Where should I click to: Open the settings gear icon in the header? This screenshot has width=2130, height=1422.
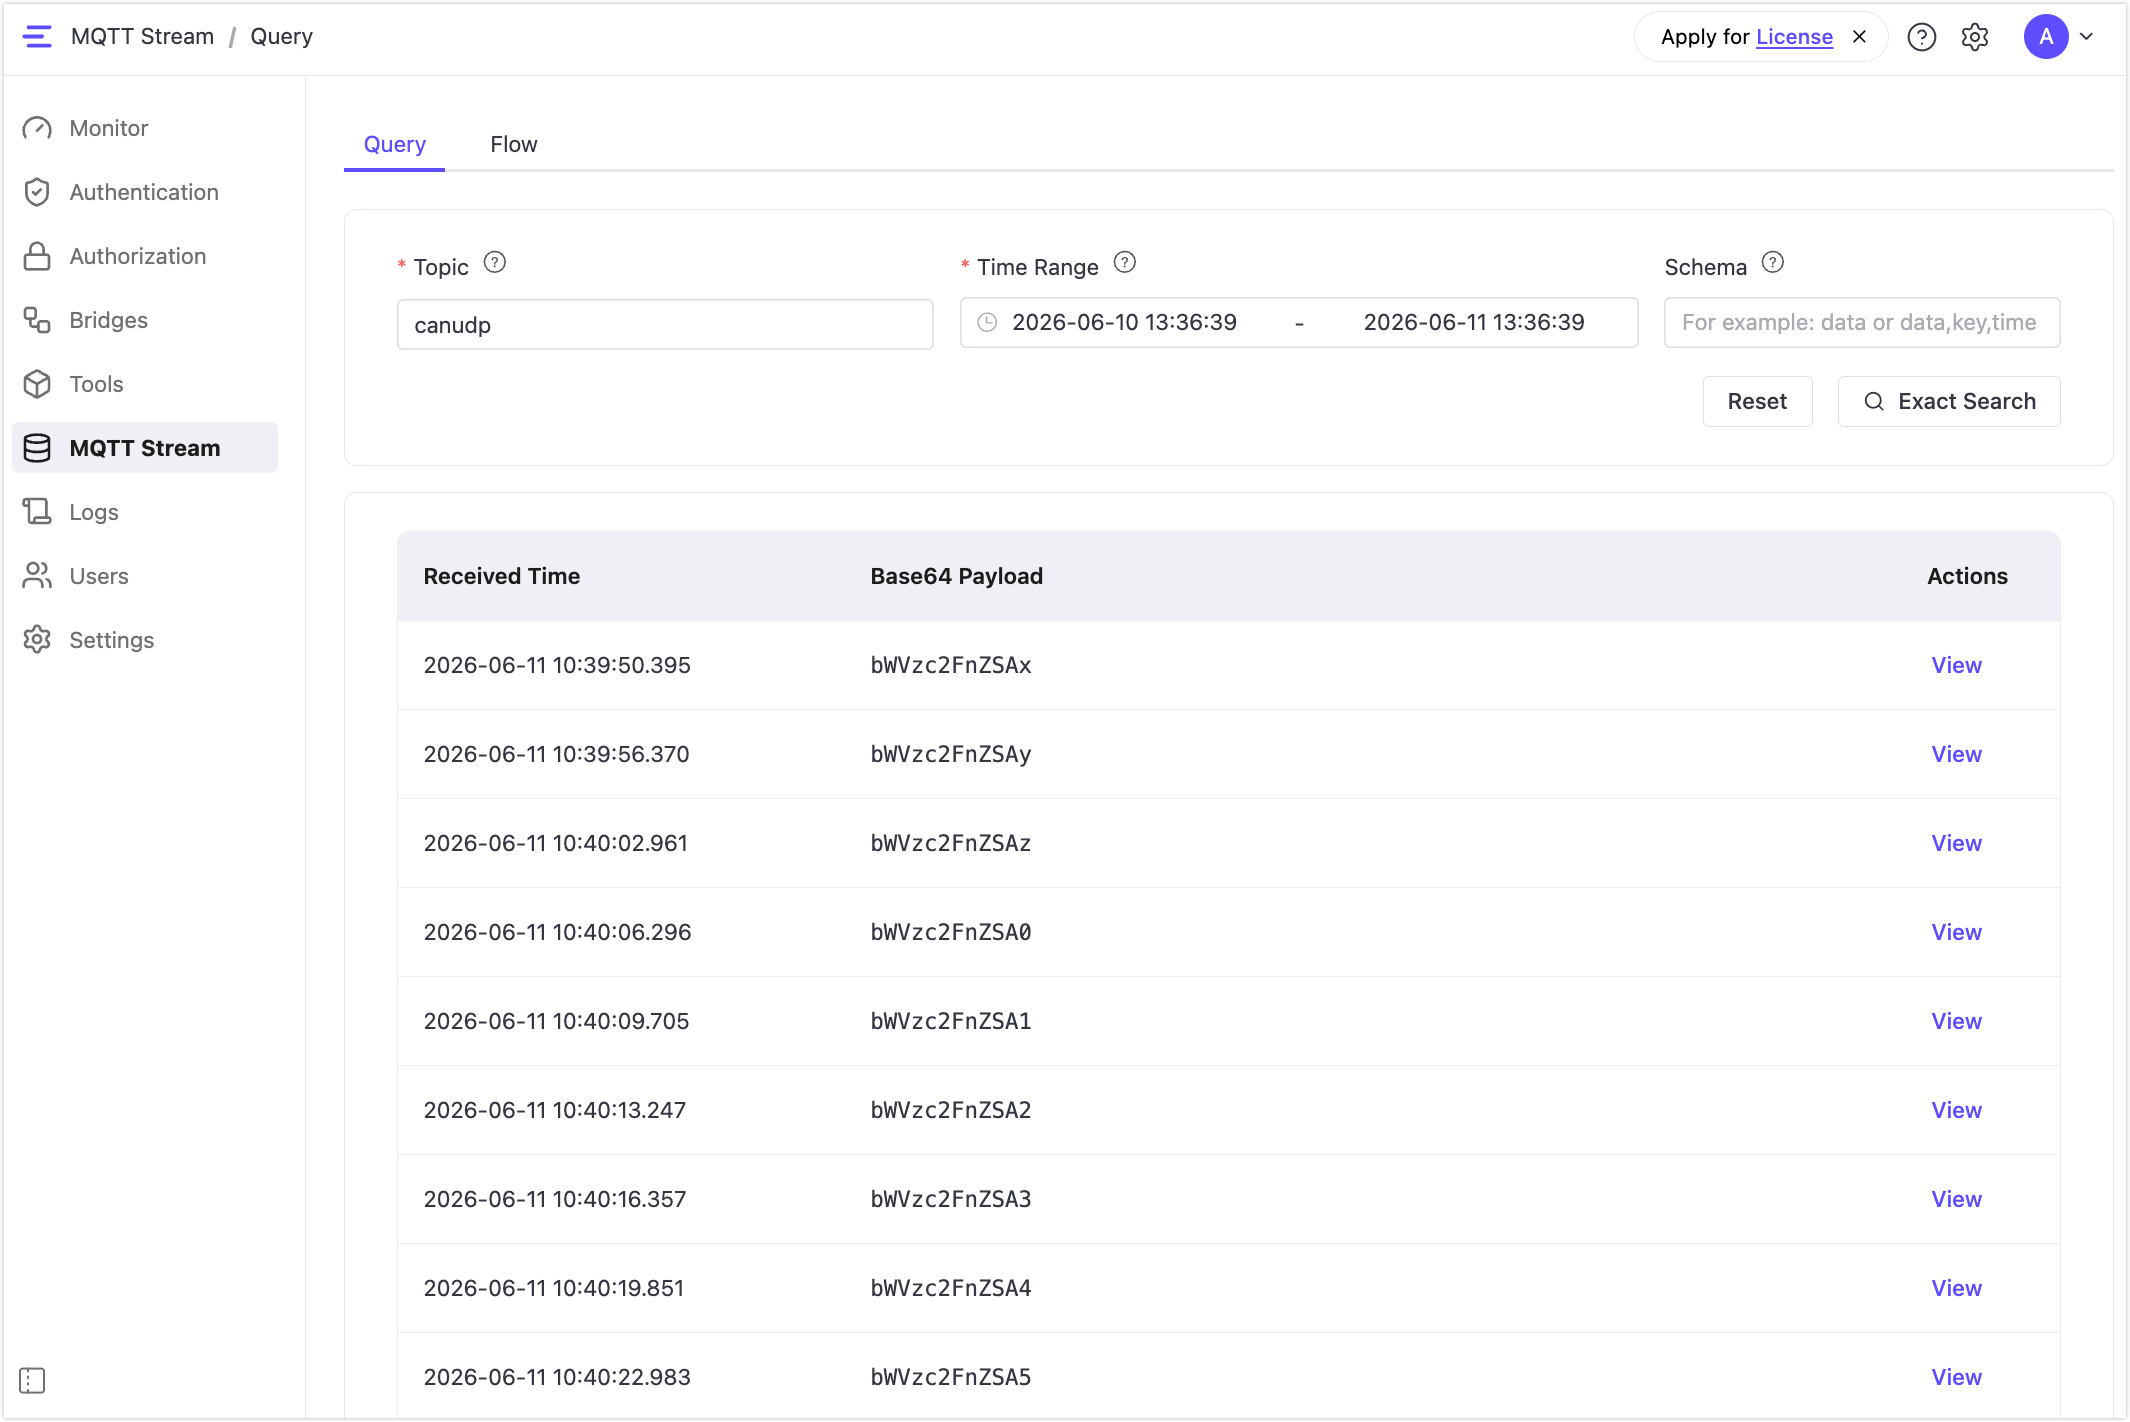pyautogui.click(x=1974, y=37)
